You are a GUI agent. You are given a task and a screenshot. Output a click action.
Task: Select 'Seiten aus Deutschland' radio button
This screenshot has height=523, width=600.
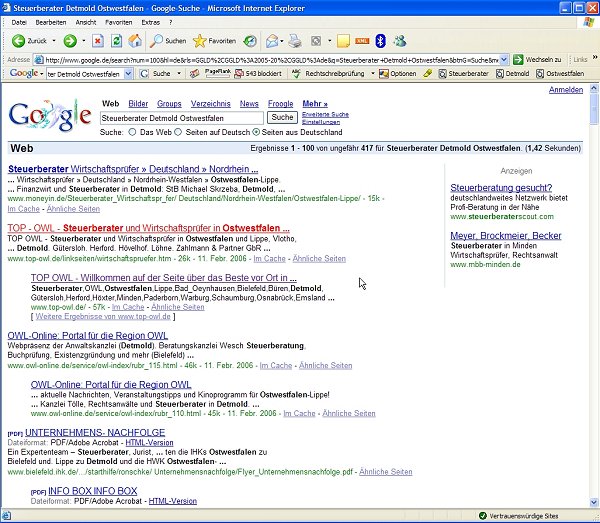click(x=256, y=132)
